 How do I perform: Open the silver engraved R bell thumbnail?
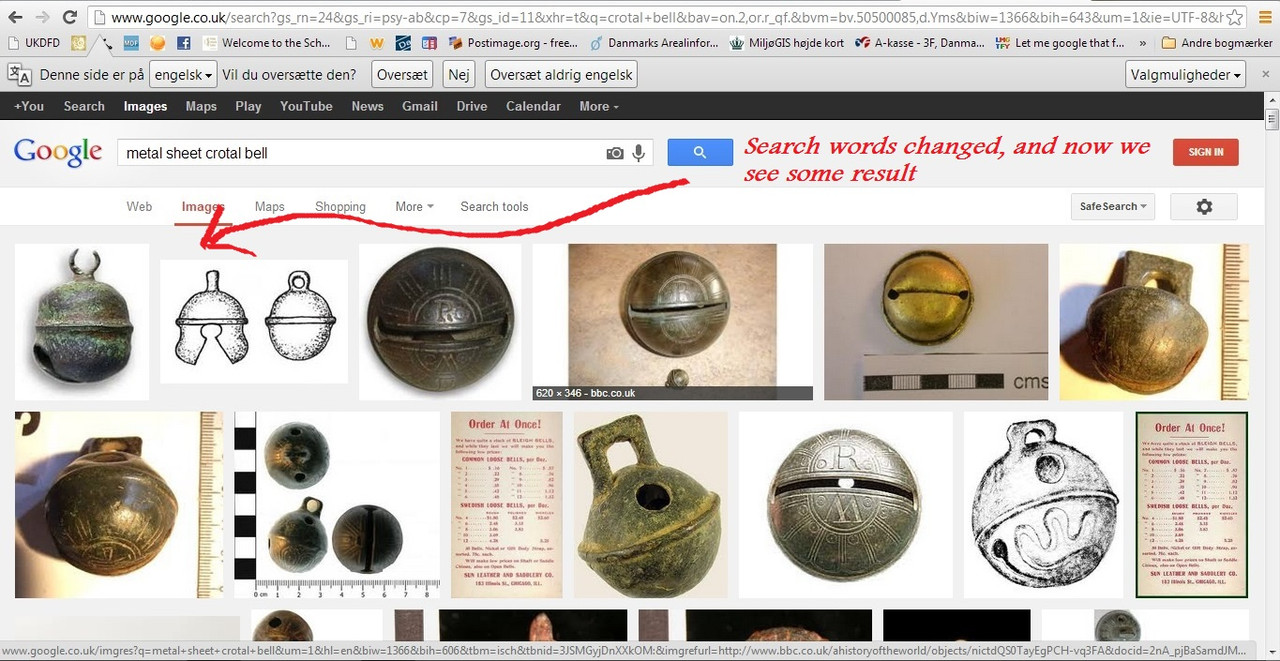pos(845,505)
